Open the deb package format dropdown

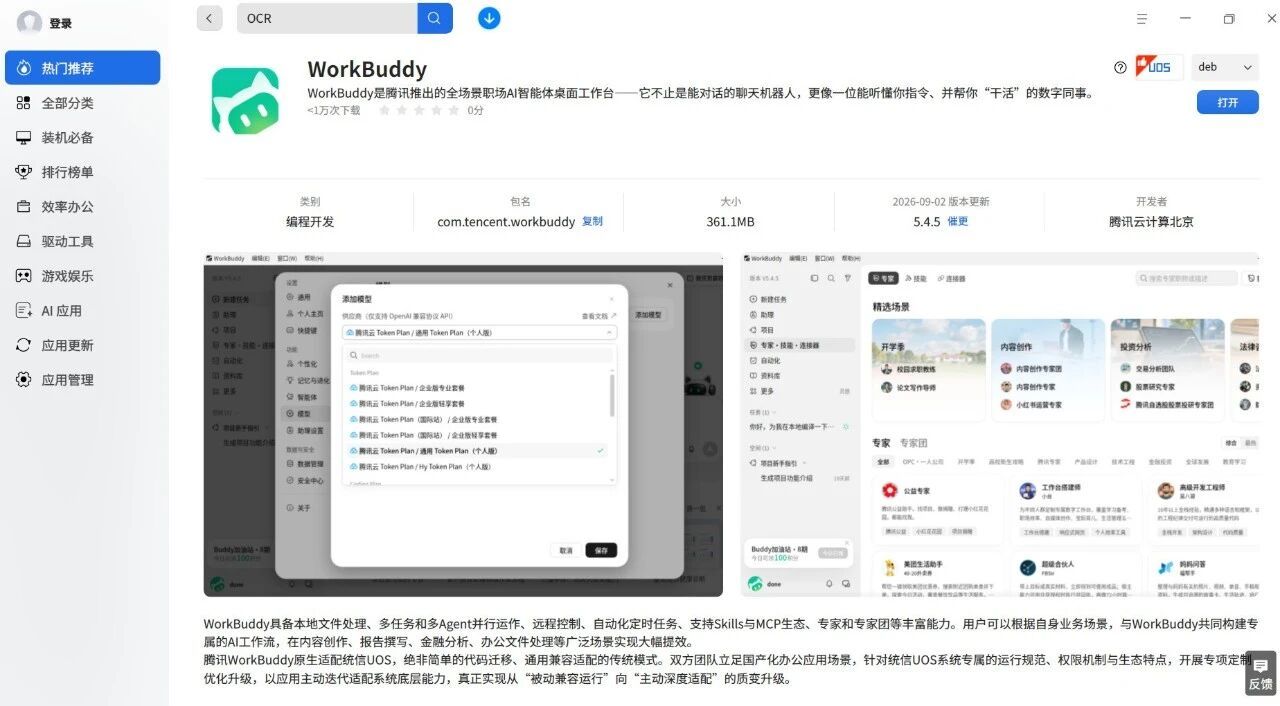(1225, 67)
